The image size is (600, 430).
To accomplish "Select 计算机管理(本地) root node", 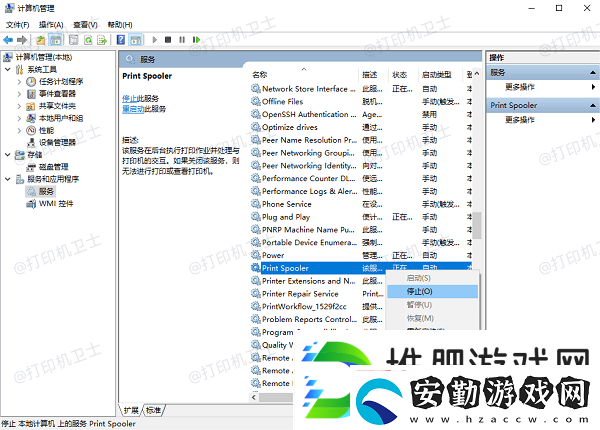I will (44, 57).
